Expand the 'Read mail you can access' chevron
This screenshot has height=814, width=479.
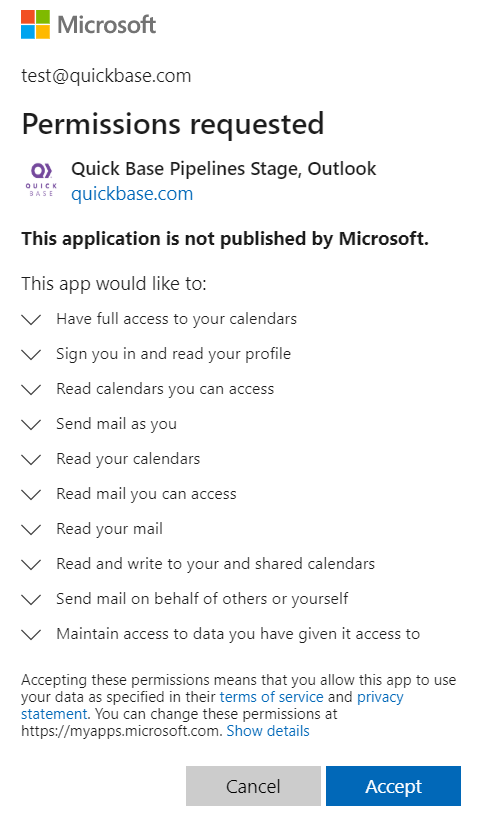(32, 495)
